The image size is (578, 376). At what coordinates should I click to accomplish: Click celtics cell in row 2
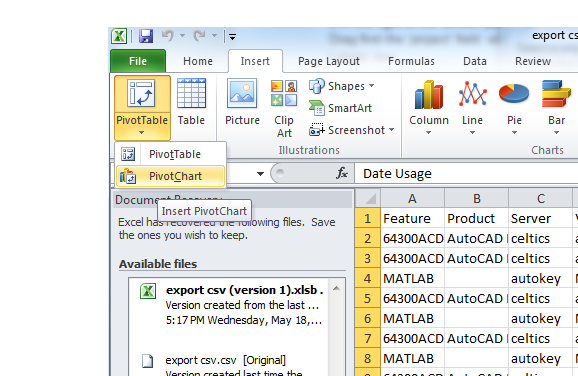(541, 239)
